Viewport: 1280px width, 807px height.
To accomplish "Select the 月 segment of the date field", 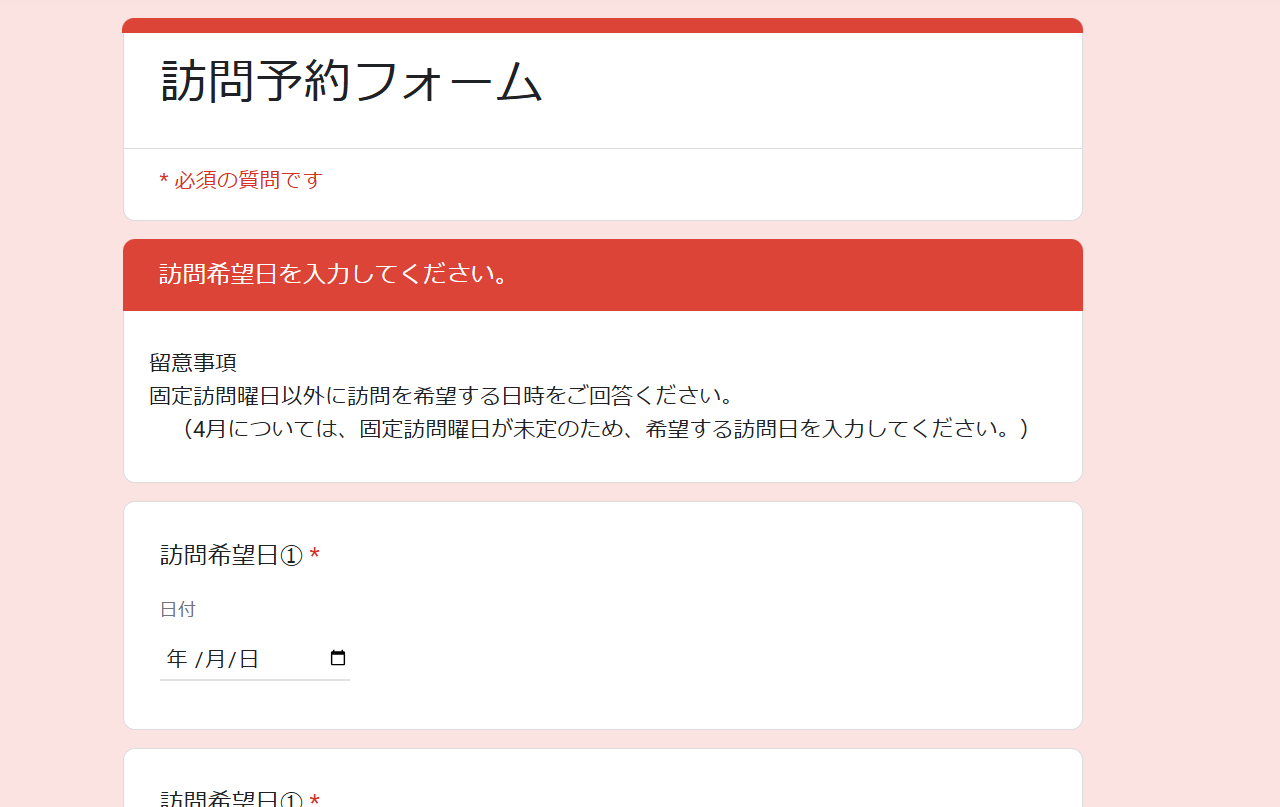I will 213,658.
